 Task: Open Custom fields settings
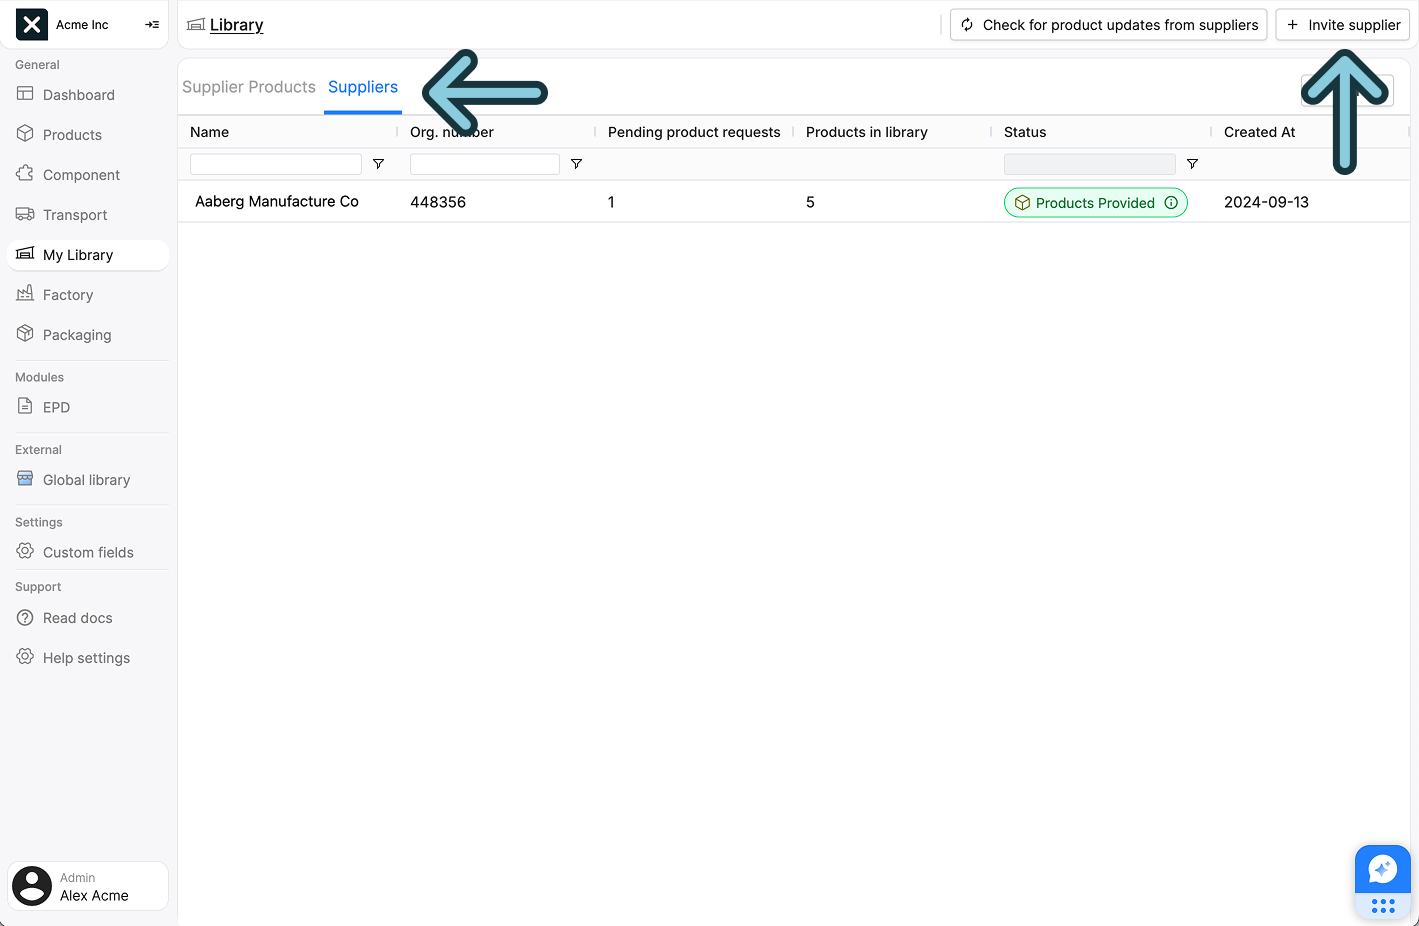click(x=88, y=552)
